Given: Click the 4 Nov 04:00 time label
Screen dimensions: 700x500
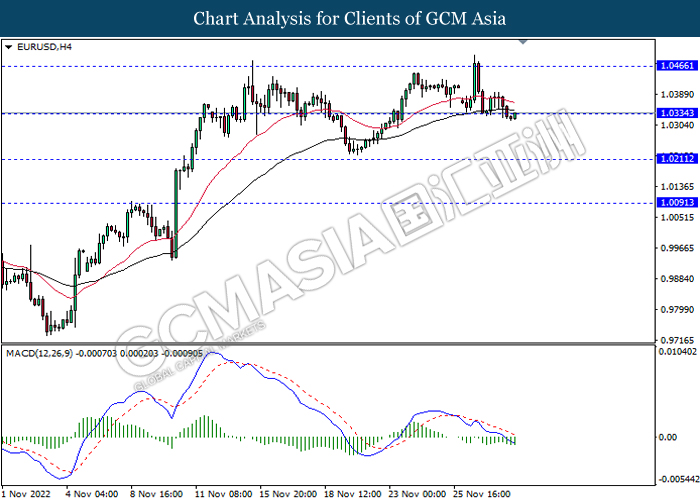Looking at the screenshot, I should coord(92,494).
